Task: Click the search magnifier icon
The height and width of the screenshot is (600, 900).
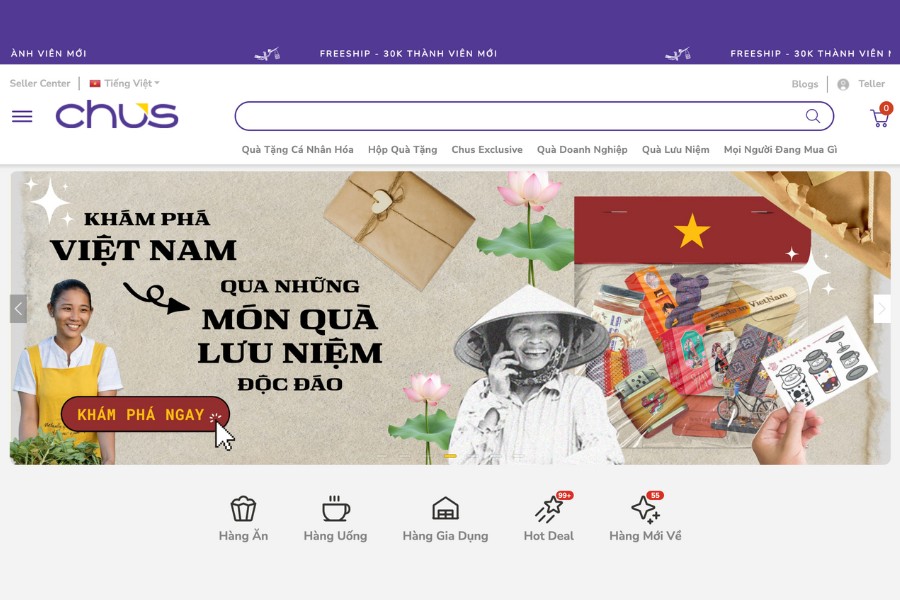Action: tap(813, 116)
